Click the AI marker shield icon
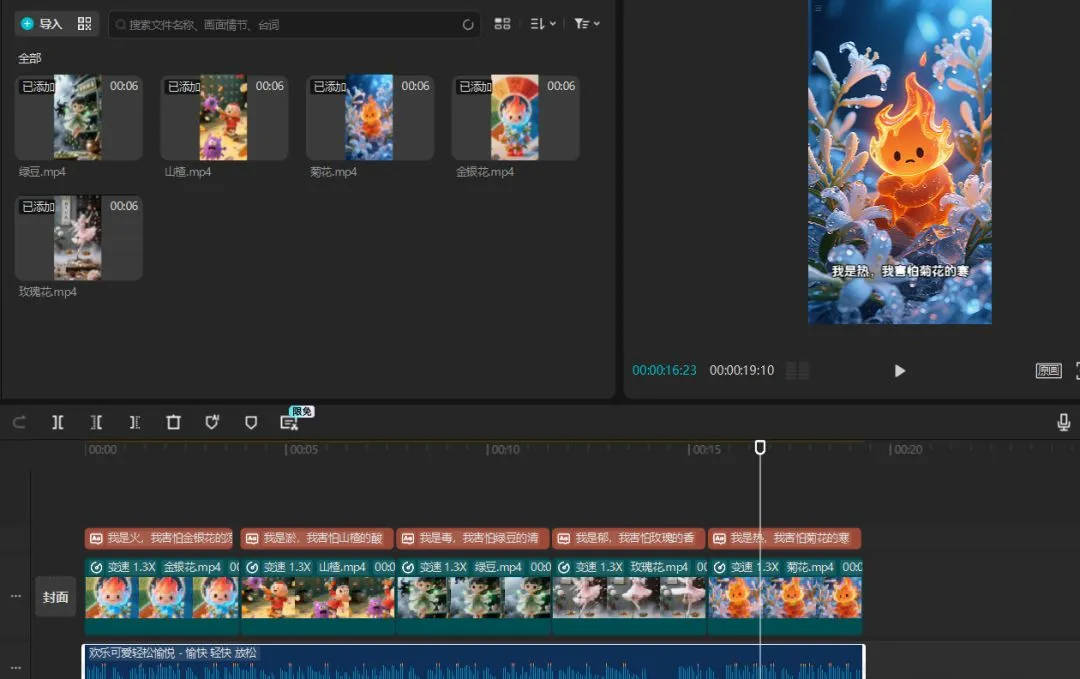The width and height of the screenshot is (1080, 679). (212, 422)
